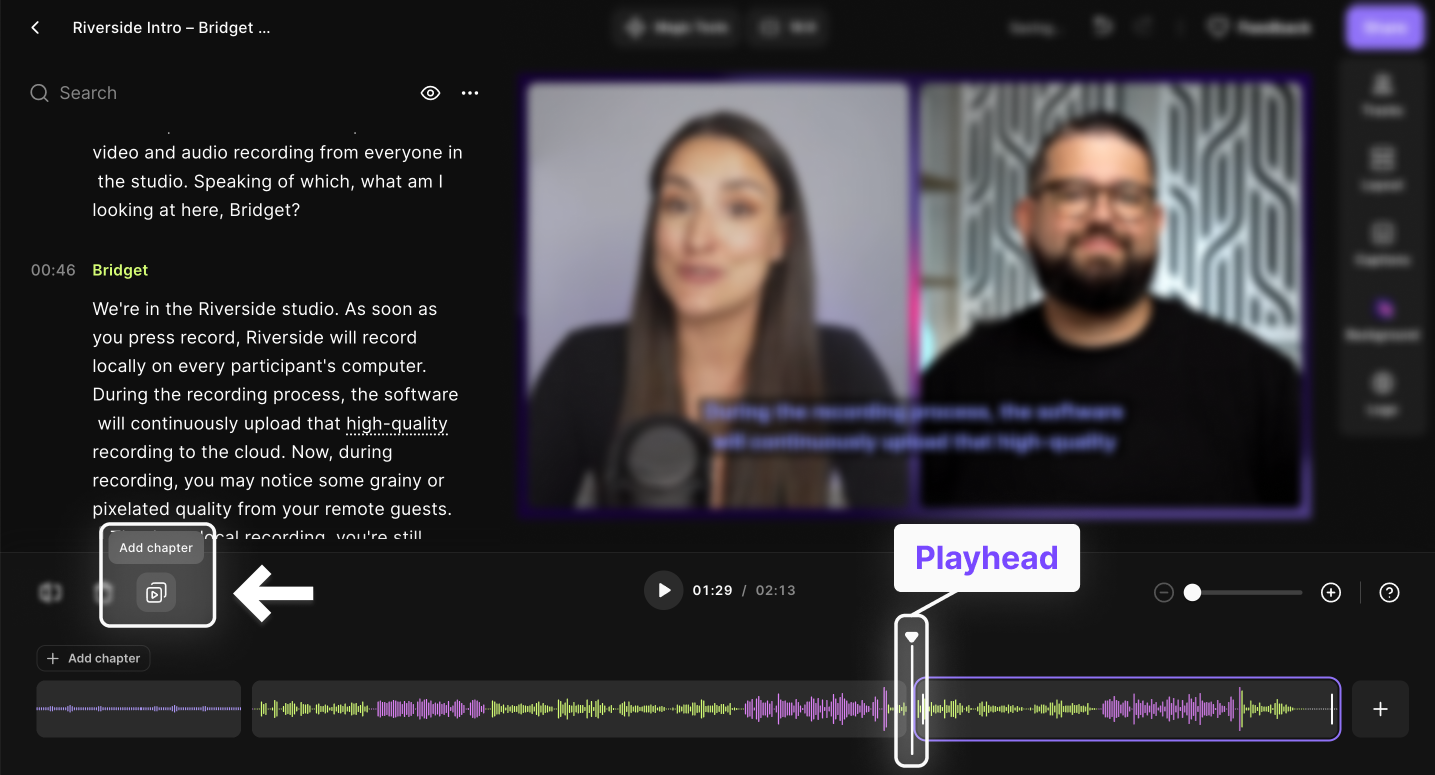Toggle the transcript eye visibility icon

430,93
